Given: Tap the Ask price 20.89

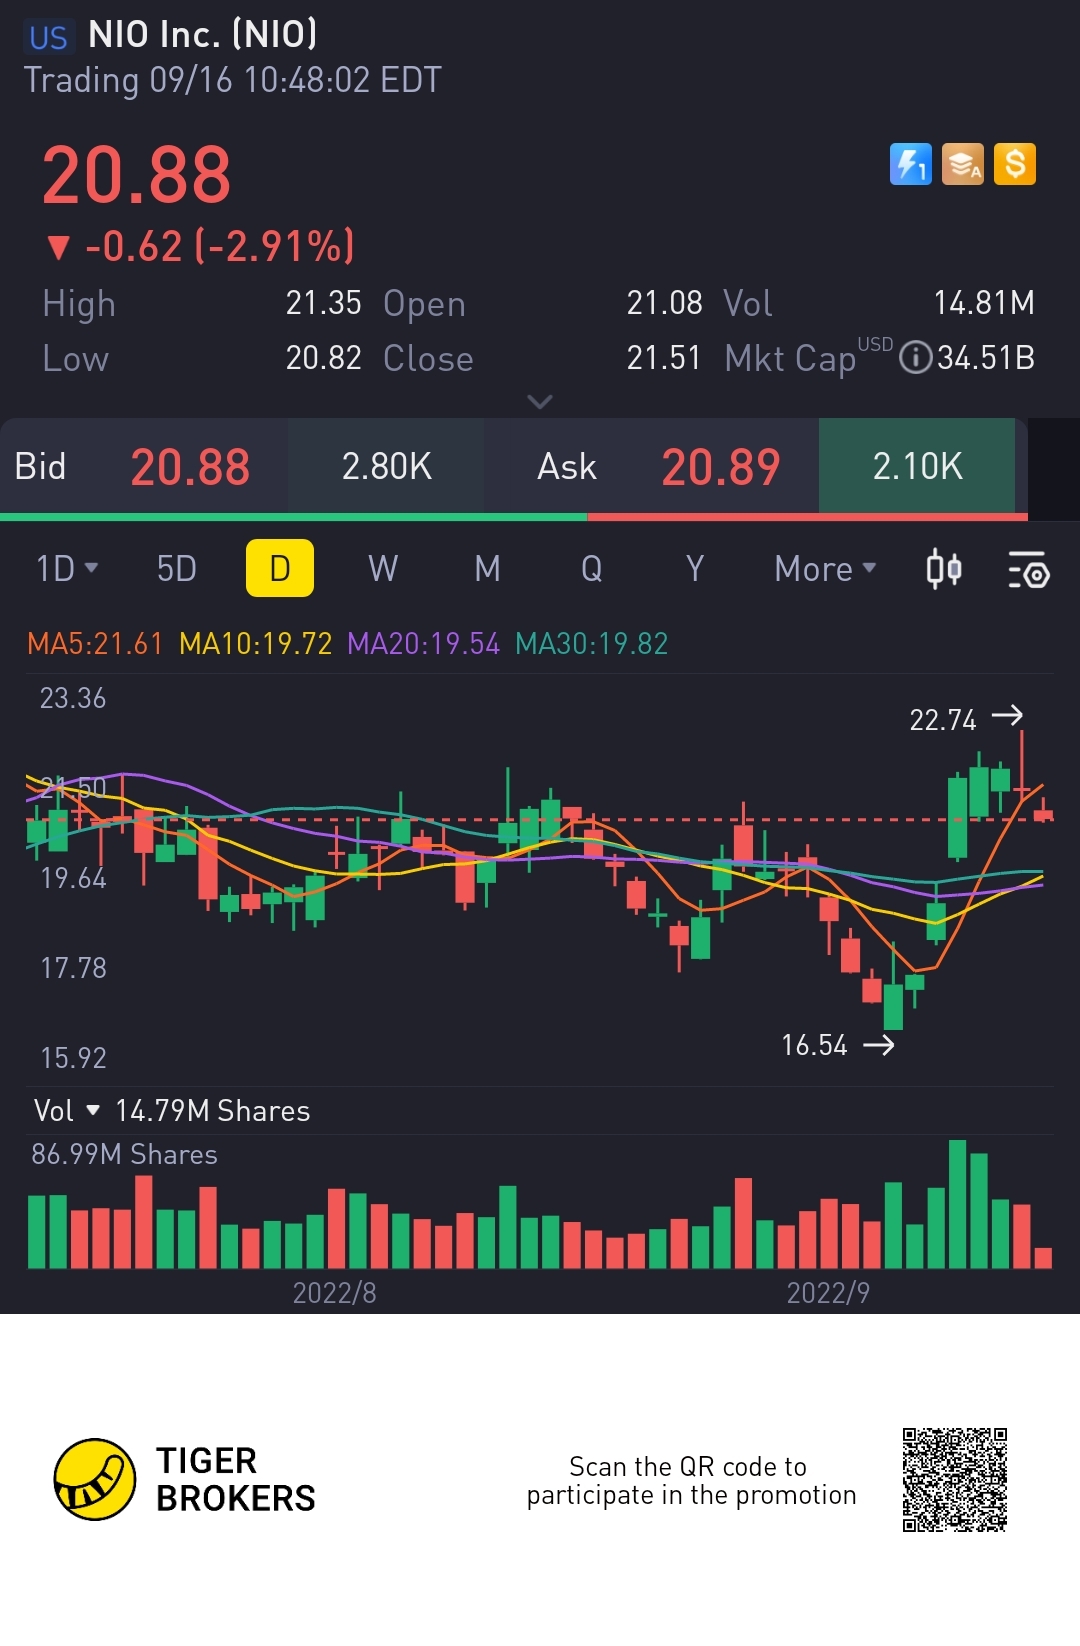Looking at the screenshot, I should (x=721, y=467).
